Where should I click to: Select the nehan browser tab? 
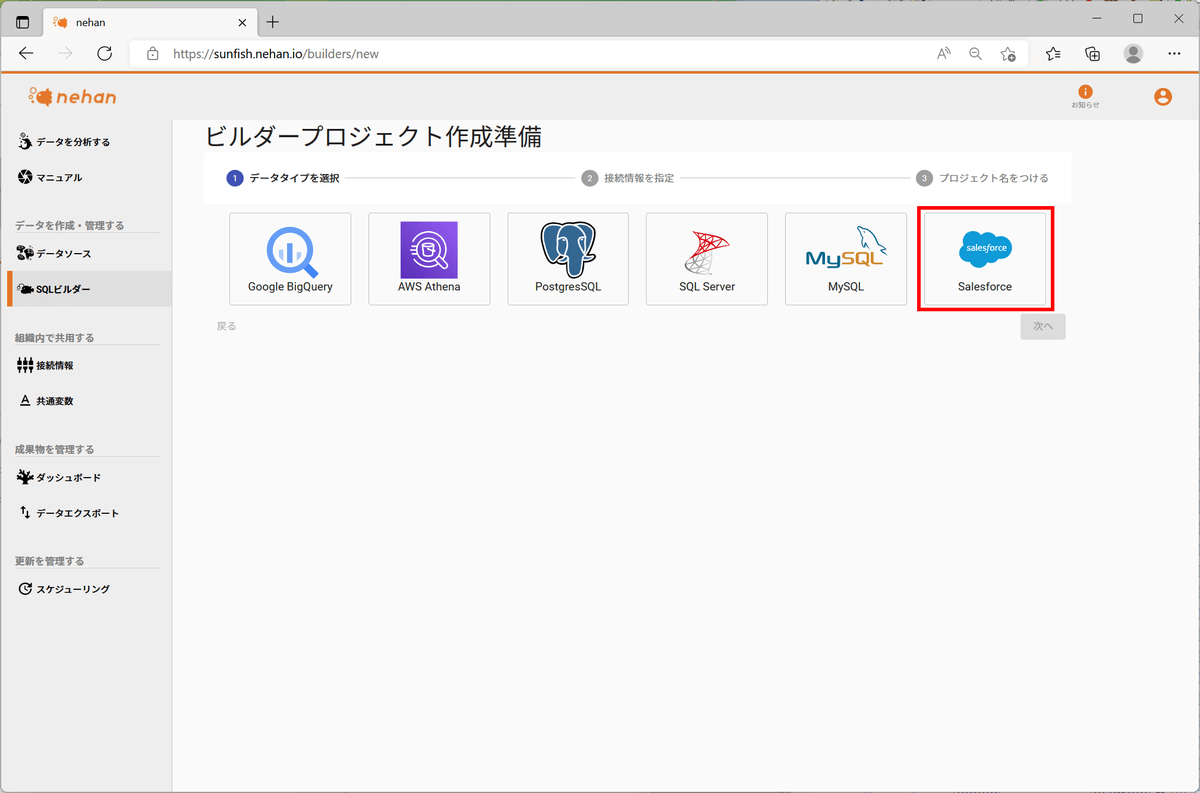click(149, 22)
